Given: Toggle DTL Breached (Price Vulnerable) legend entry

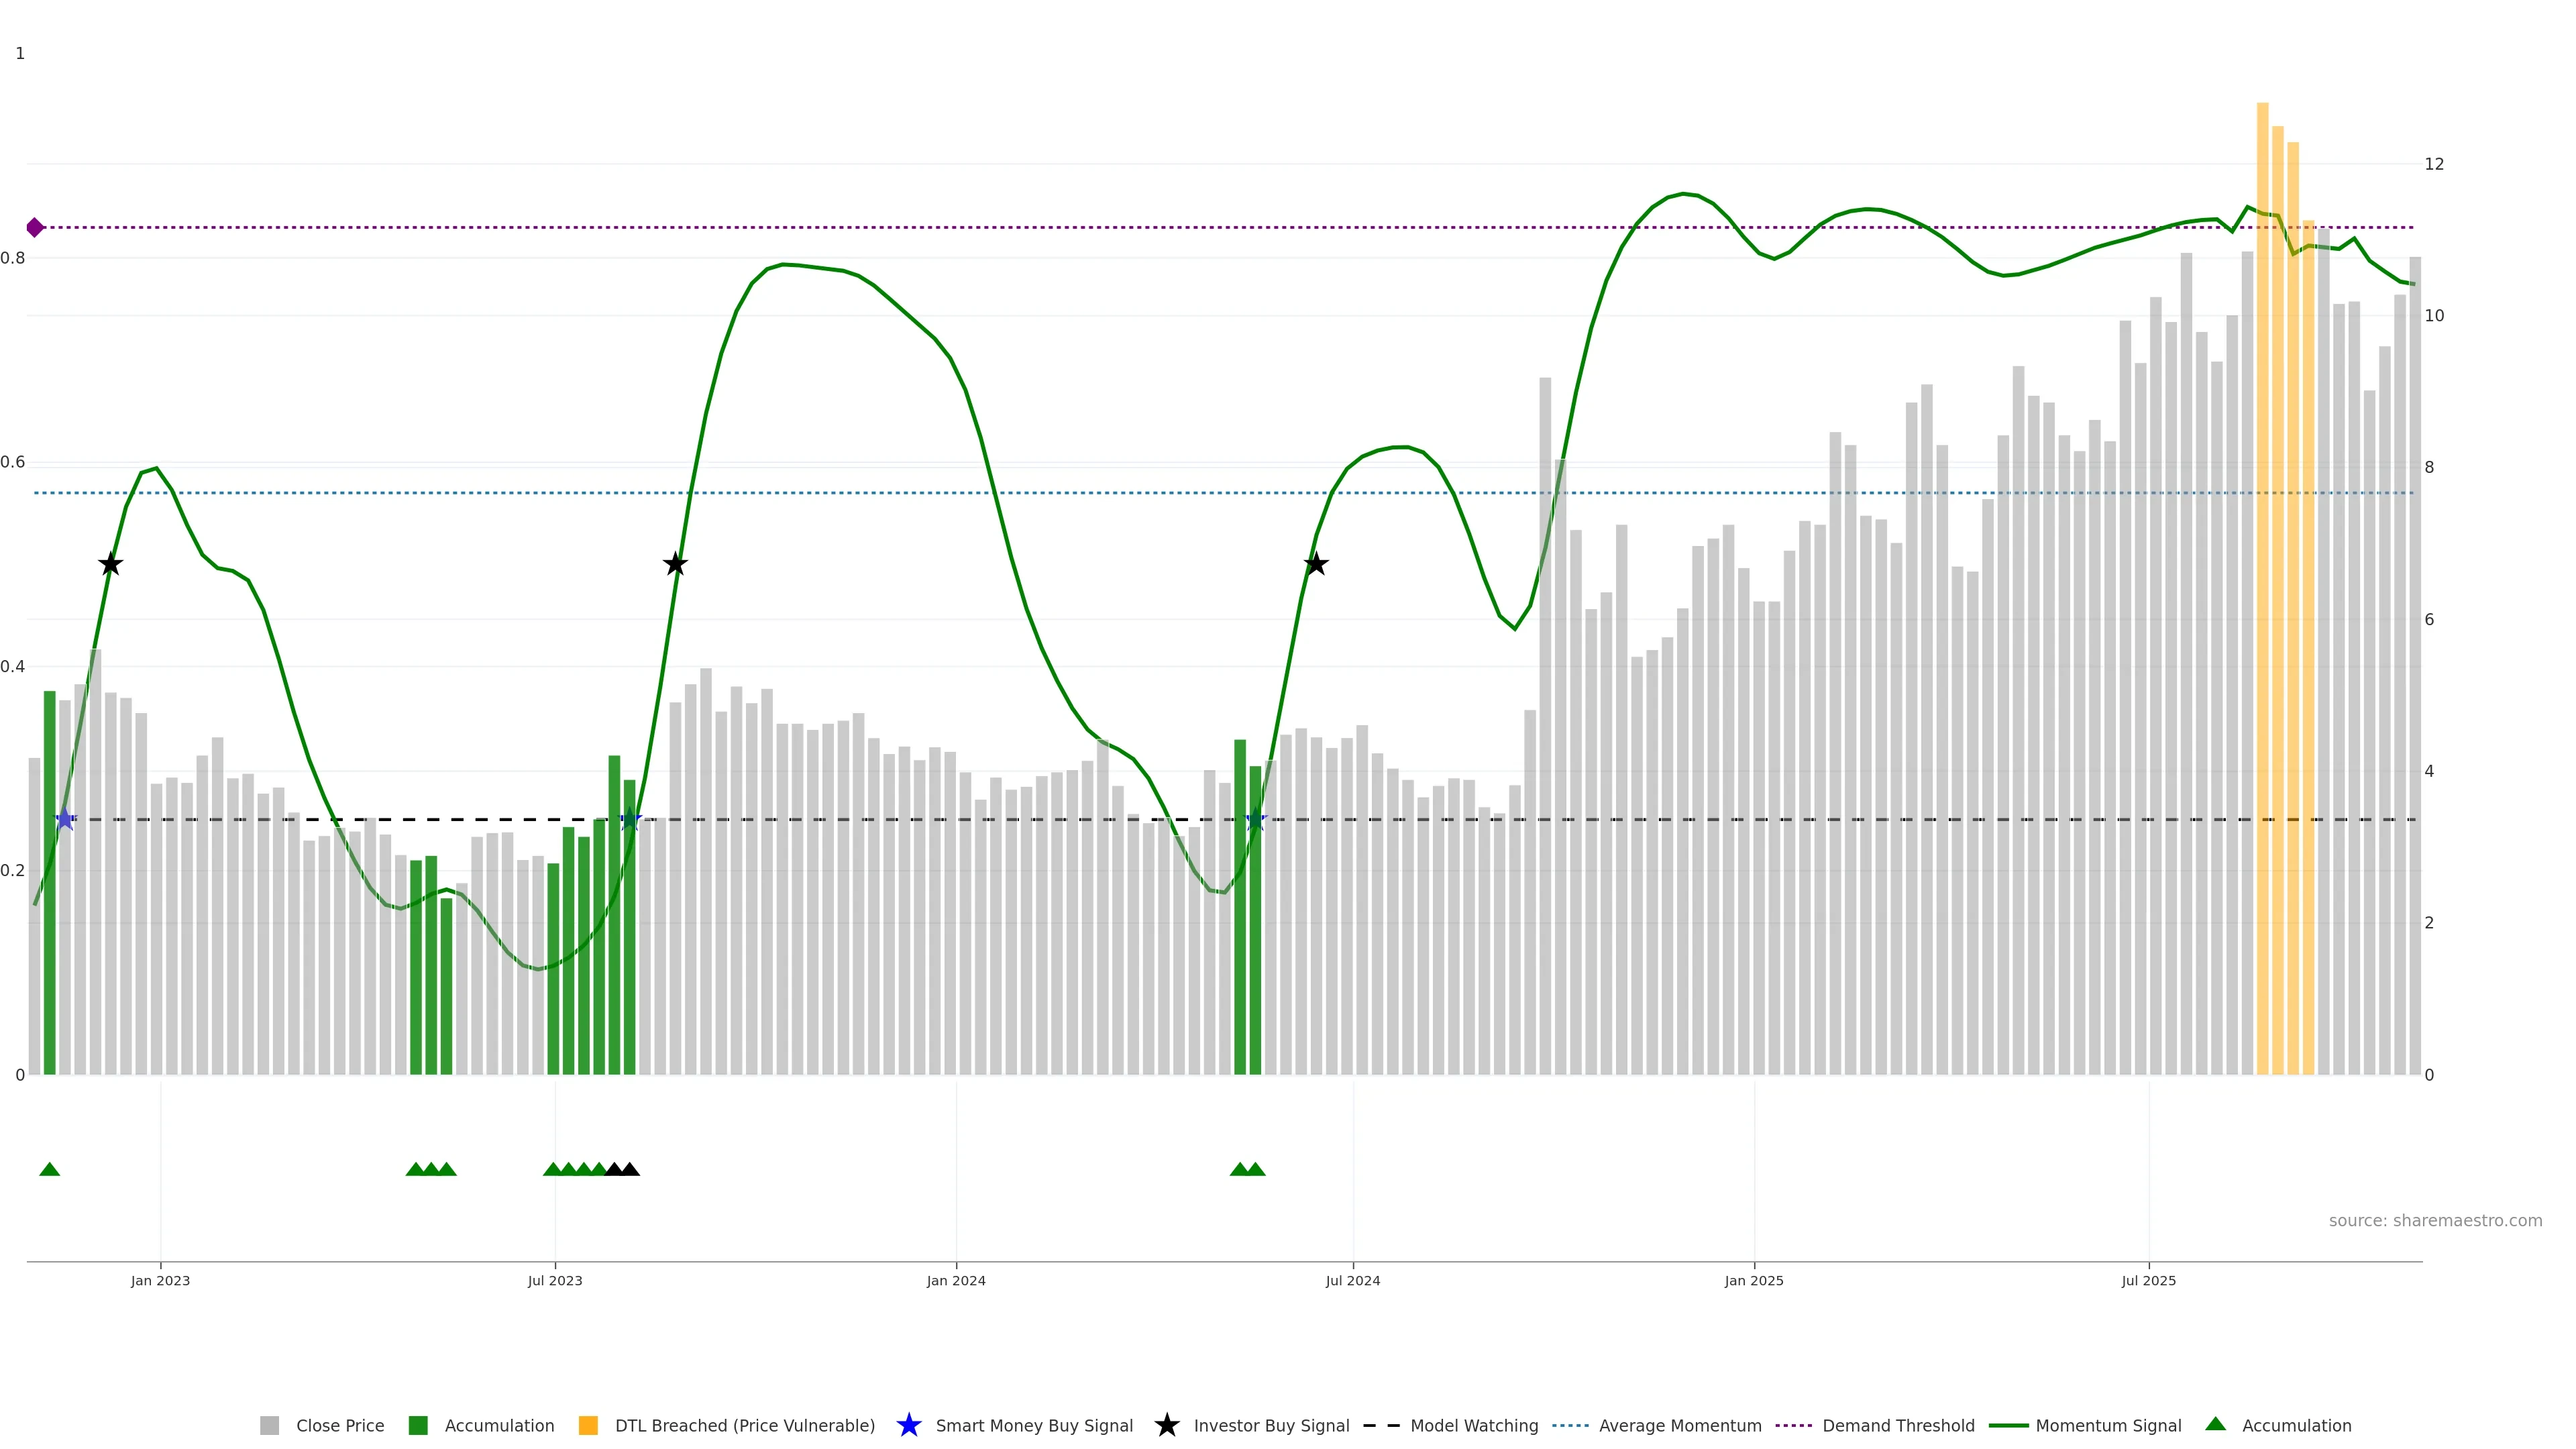Looking at the screenshot, I should pyautogui.click(x=744, y=1426).
